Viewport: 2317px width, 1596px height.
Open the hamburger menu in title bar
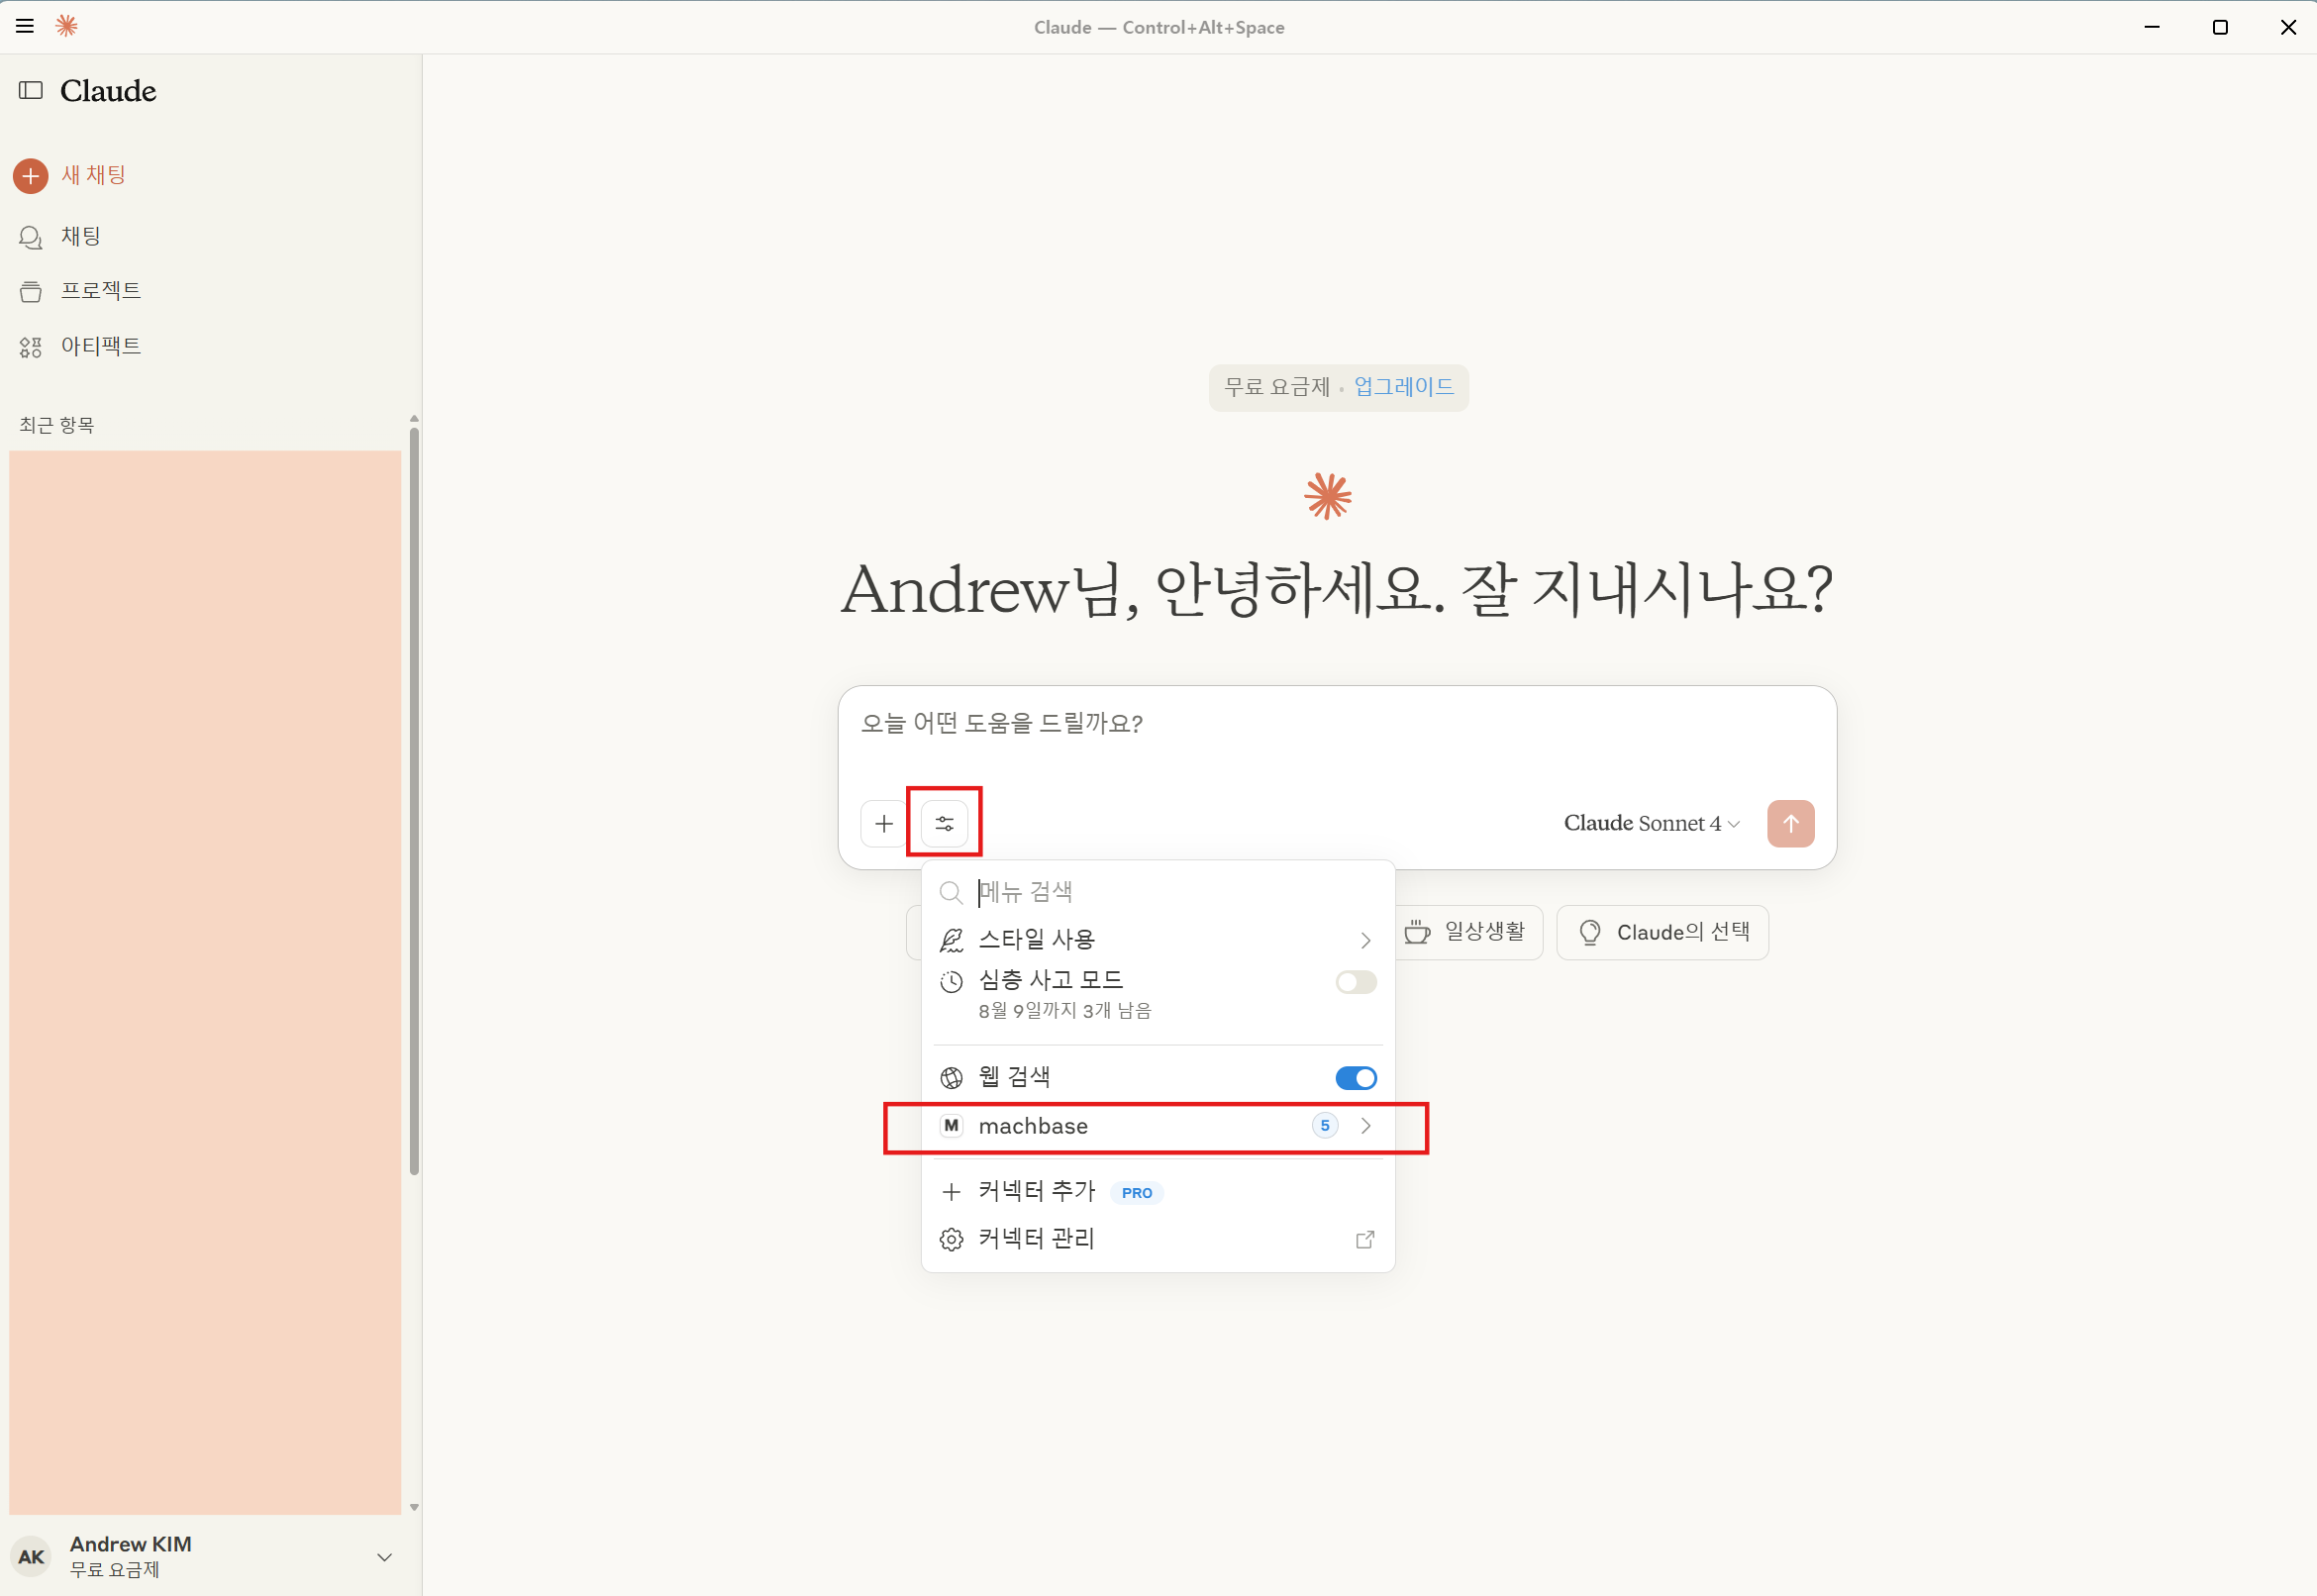coord(25,27)
